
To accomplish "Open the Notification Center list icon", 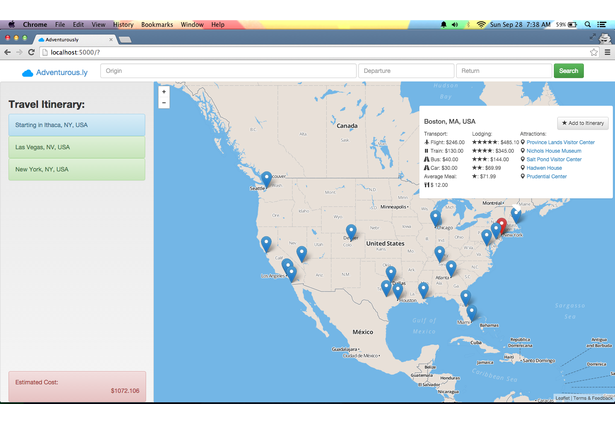I will click(x=602, y=24).
